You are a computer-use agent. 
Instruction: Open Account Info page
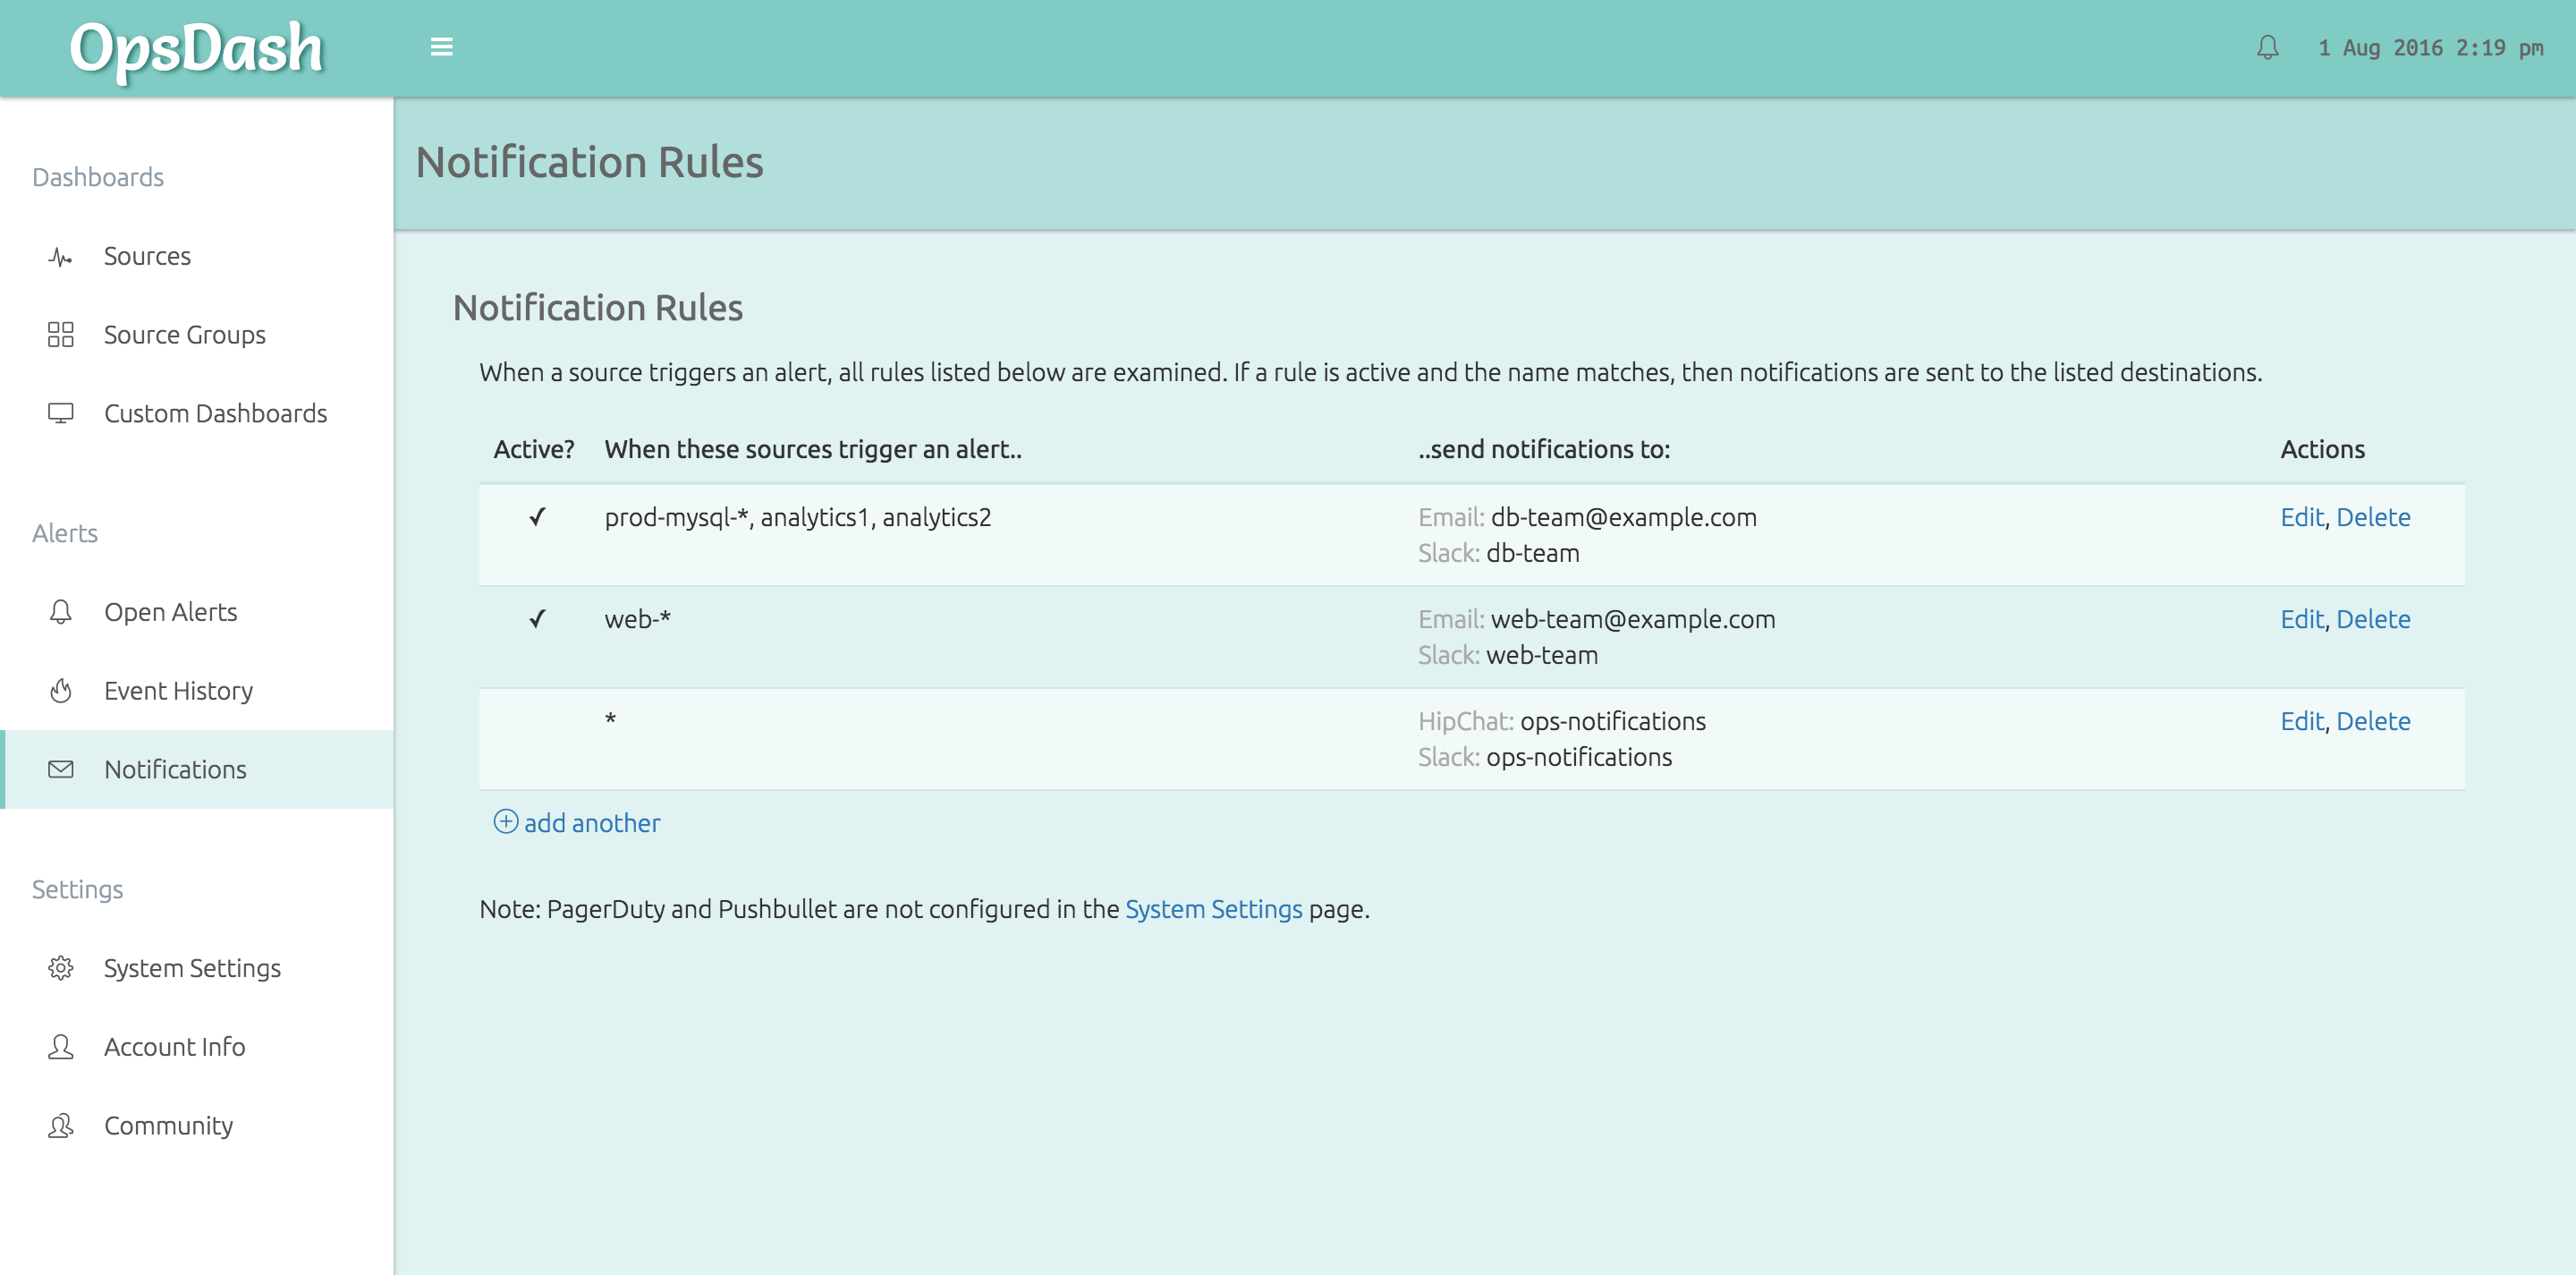click(x=197, y=1047)
